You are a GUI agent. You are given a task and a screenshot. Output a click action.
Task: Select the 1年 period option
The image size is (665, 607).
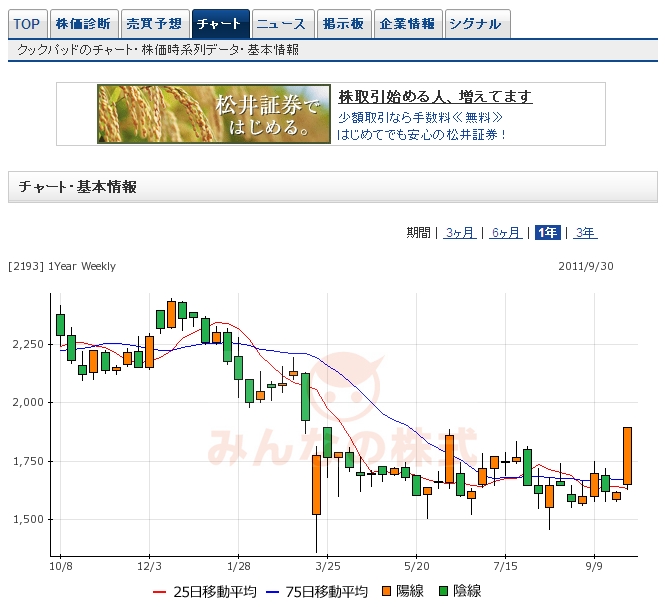point(548,233)
